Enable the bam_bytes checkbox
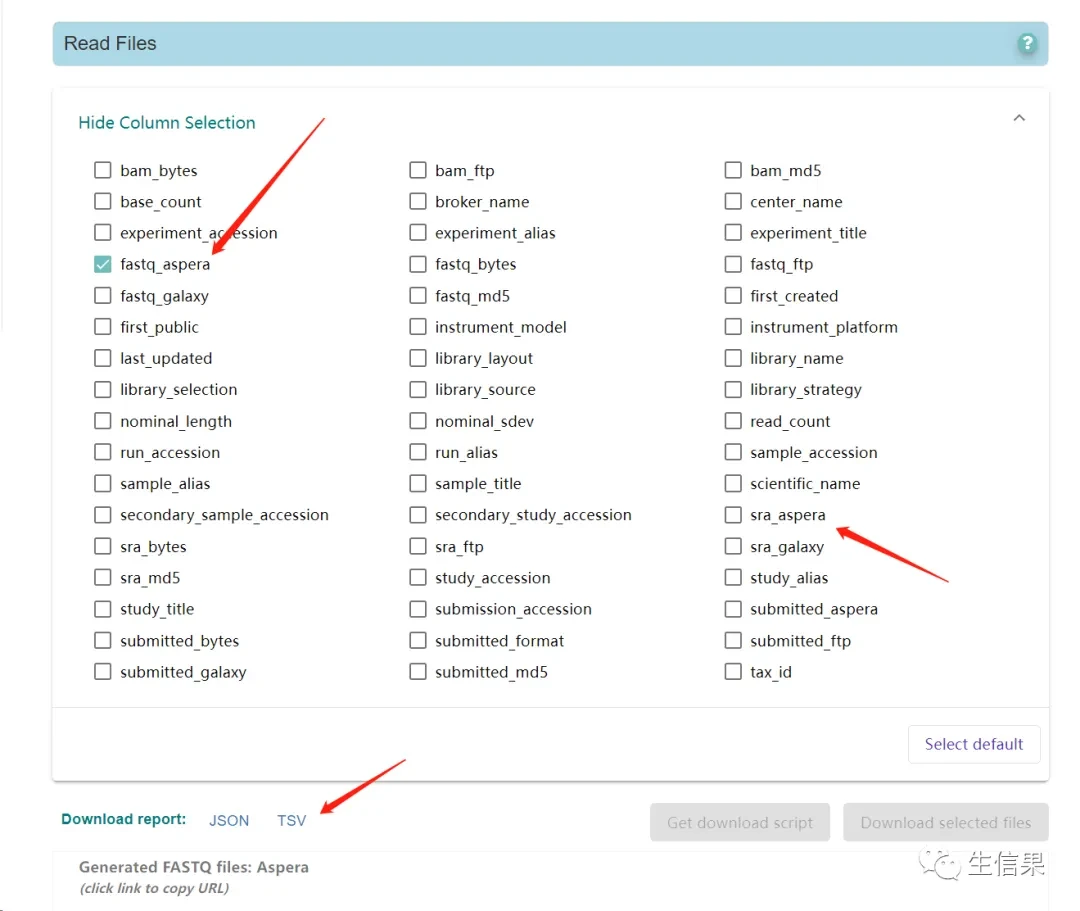Image resolution: width=1080 pixels, height=911 pixels. (102, 170)
